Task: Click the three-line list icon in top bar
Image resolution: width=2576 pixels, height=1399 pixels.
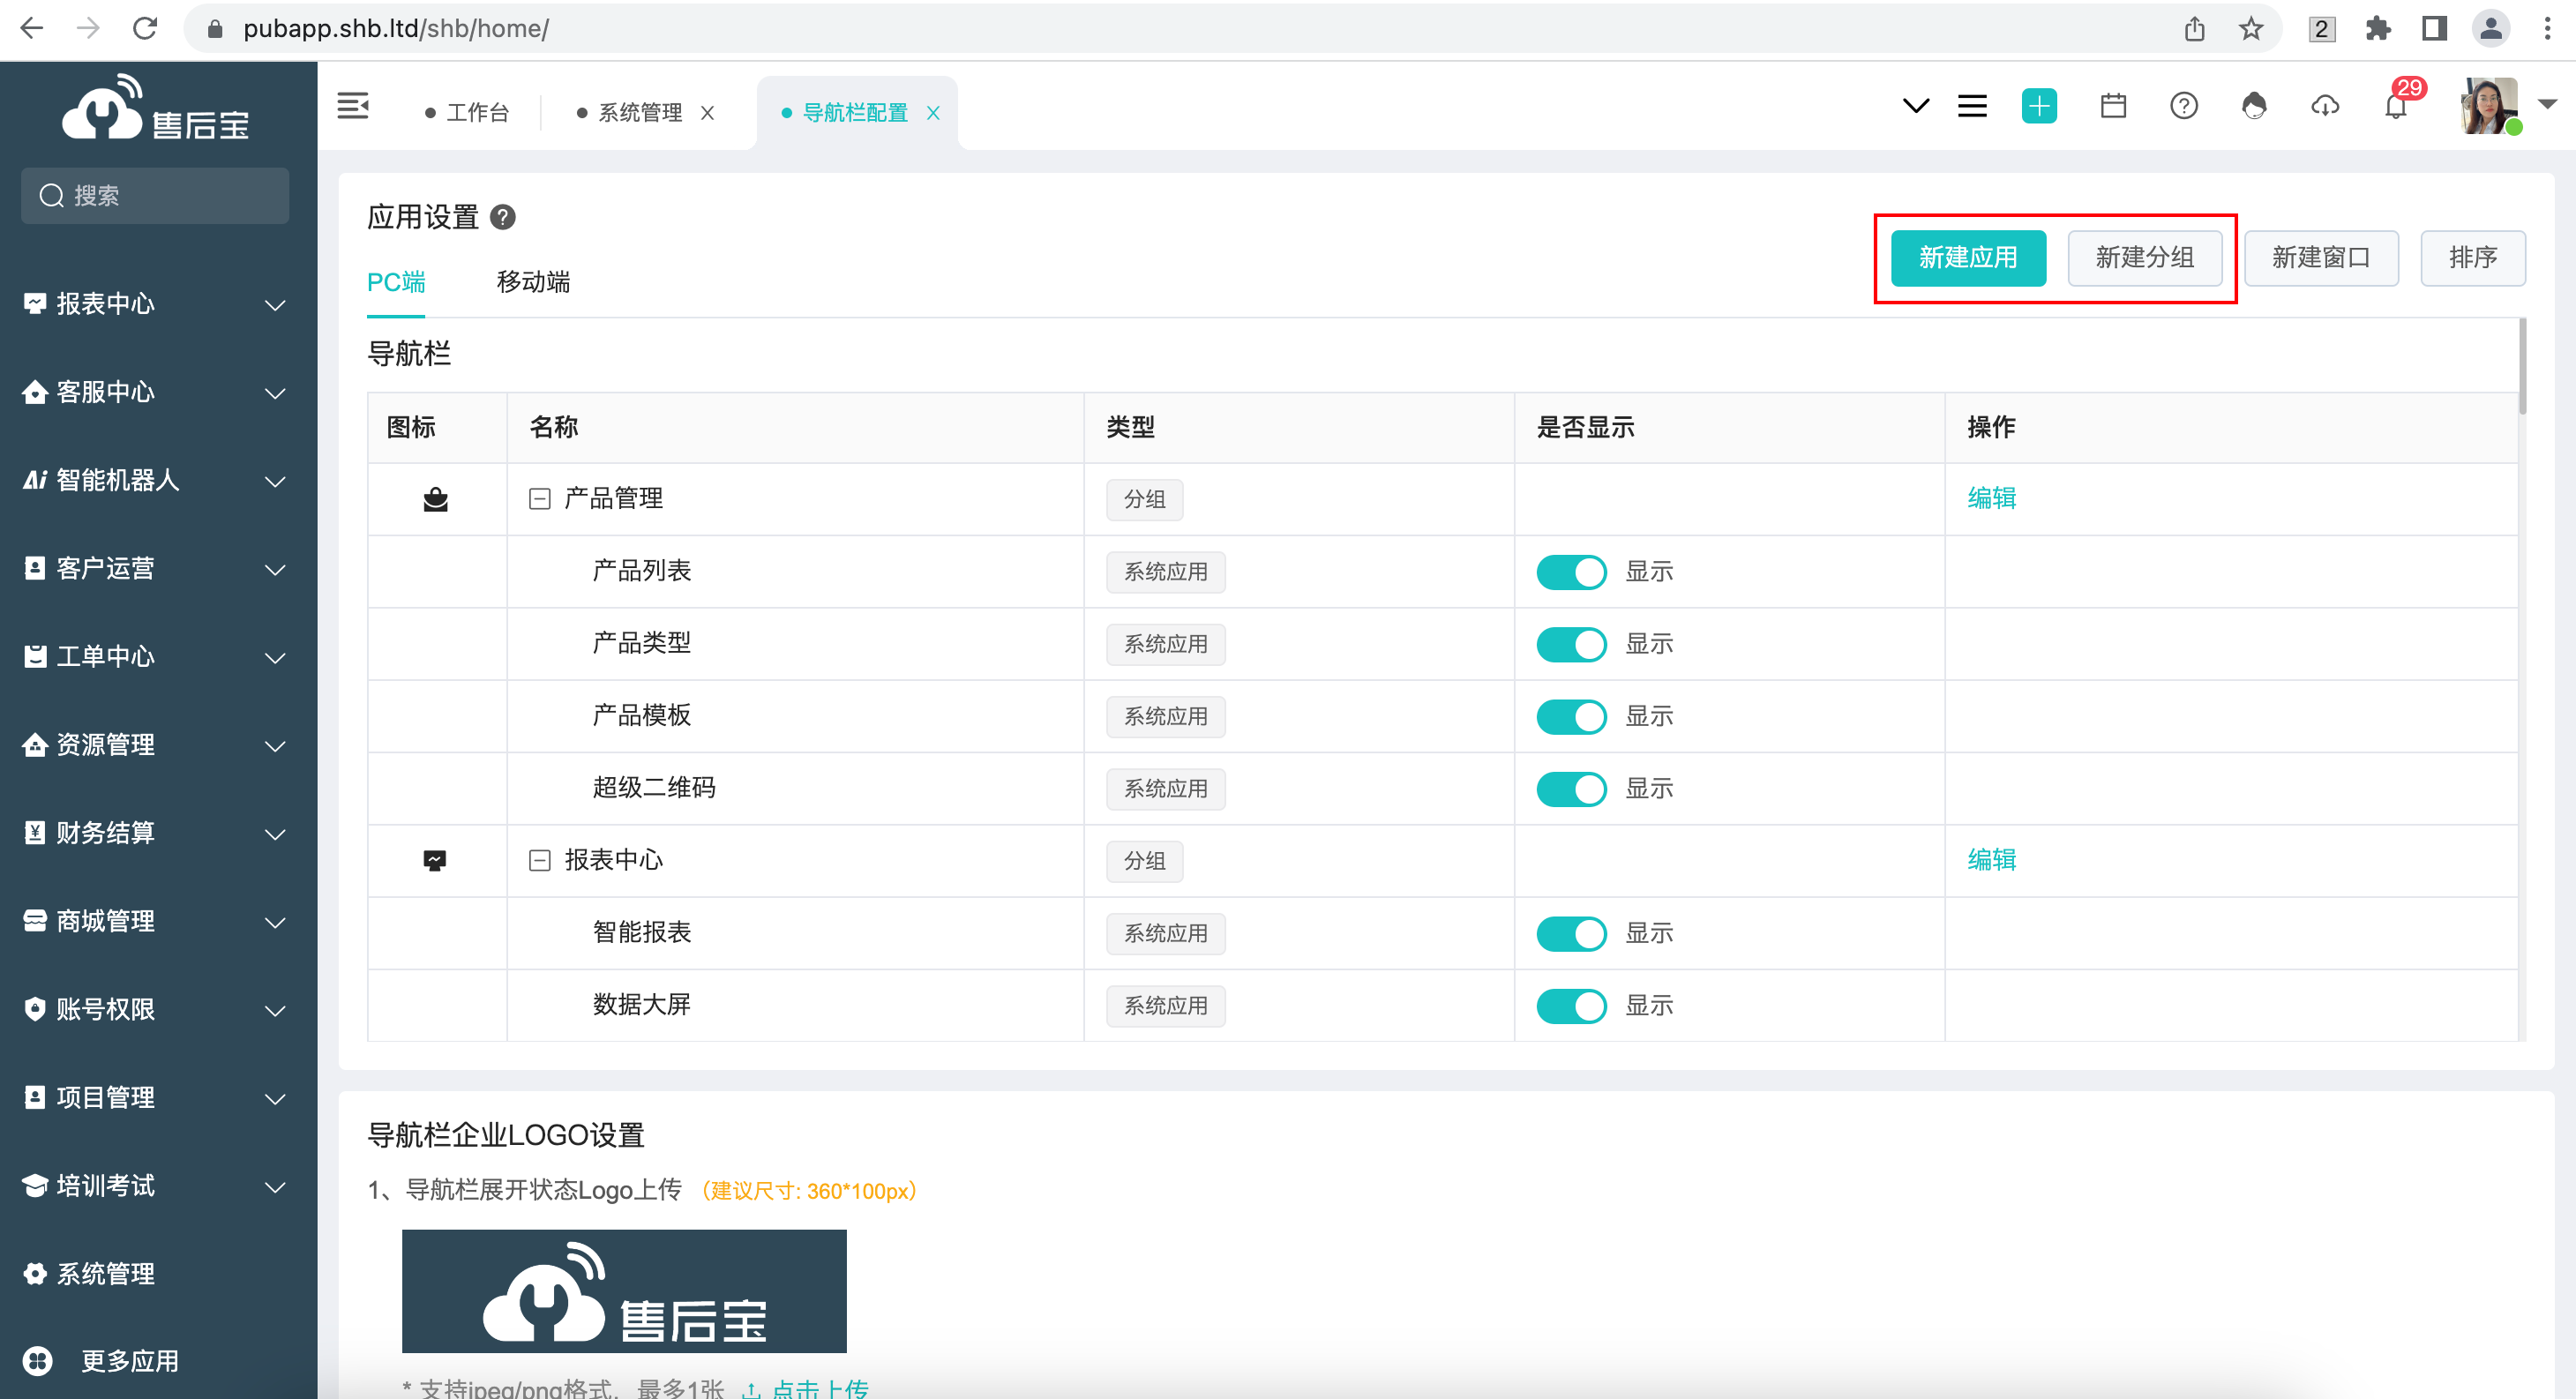Action: pos(1971,106)
